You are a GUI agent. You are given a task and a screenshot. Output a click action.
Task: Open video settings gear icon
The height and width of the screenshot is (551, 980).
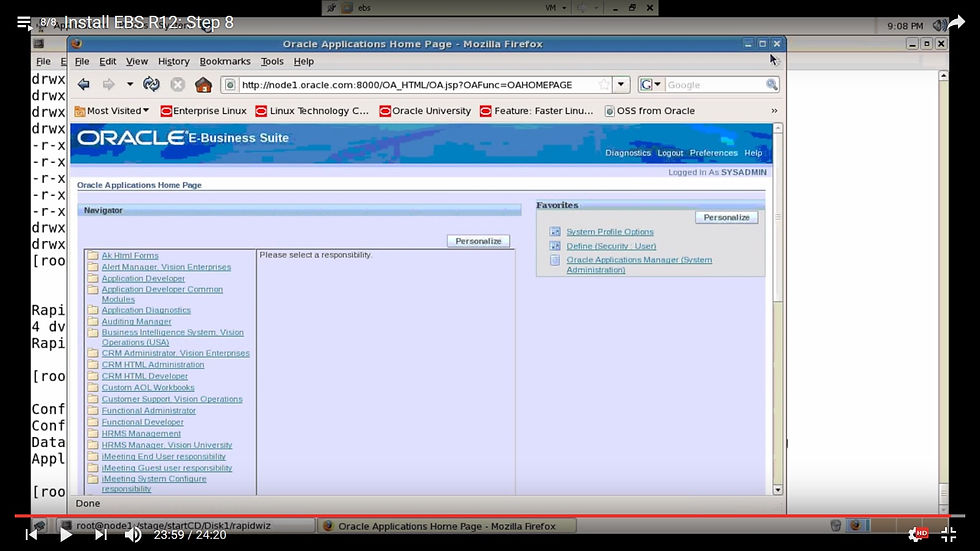click(917, 534)
